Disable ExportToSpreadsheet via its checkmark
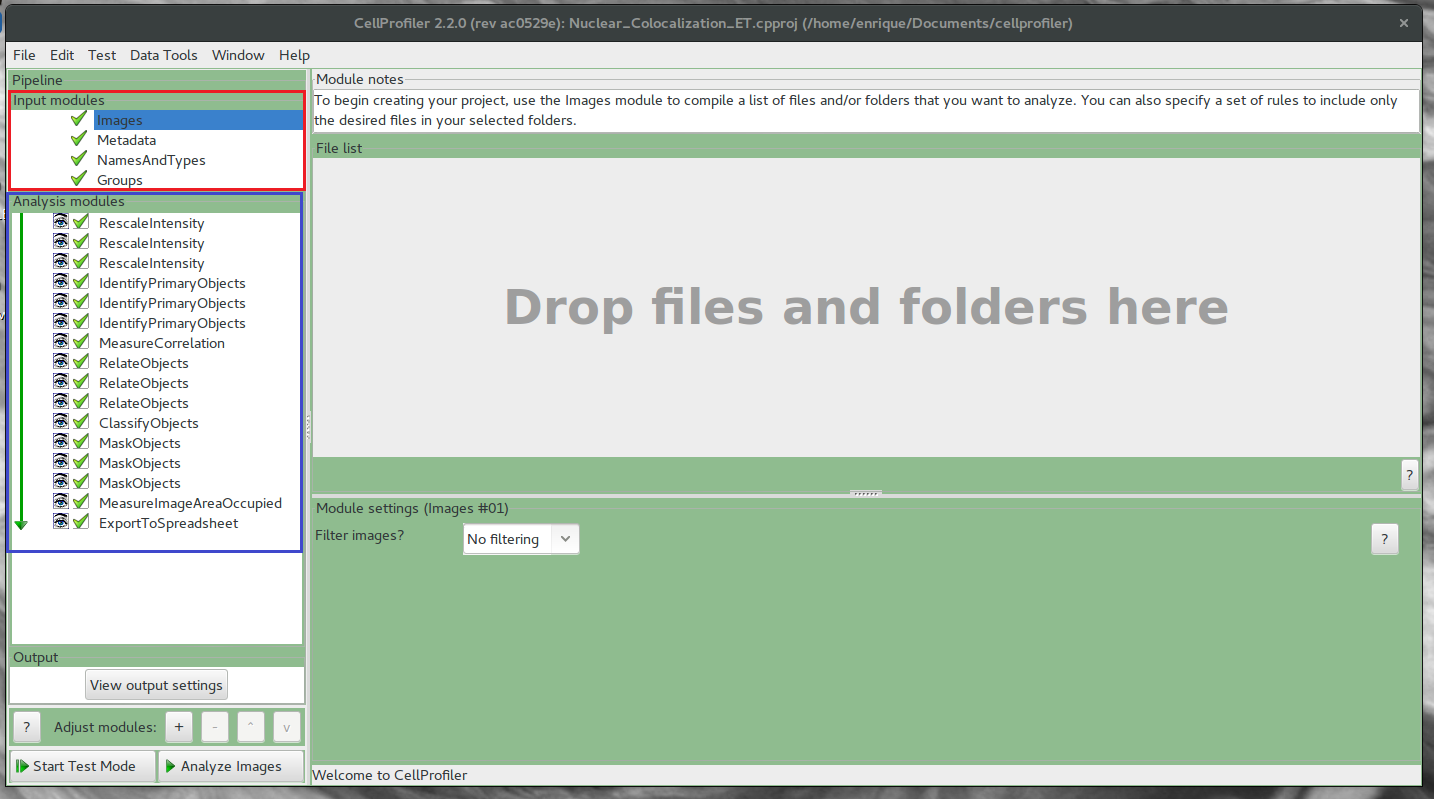The image size is (1434, 799). 81,522
